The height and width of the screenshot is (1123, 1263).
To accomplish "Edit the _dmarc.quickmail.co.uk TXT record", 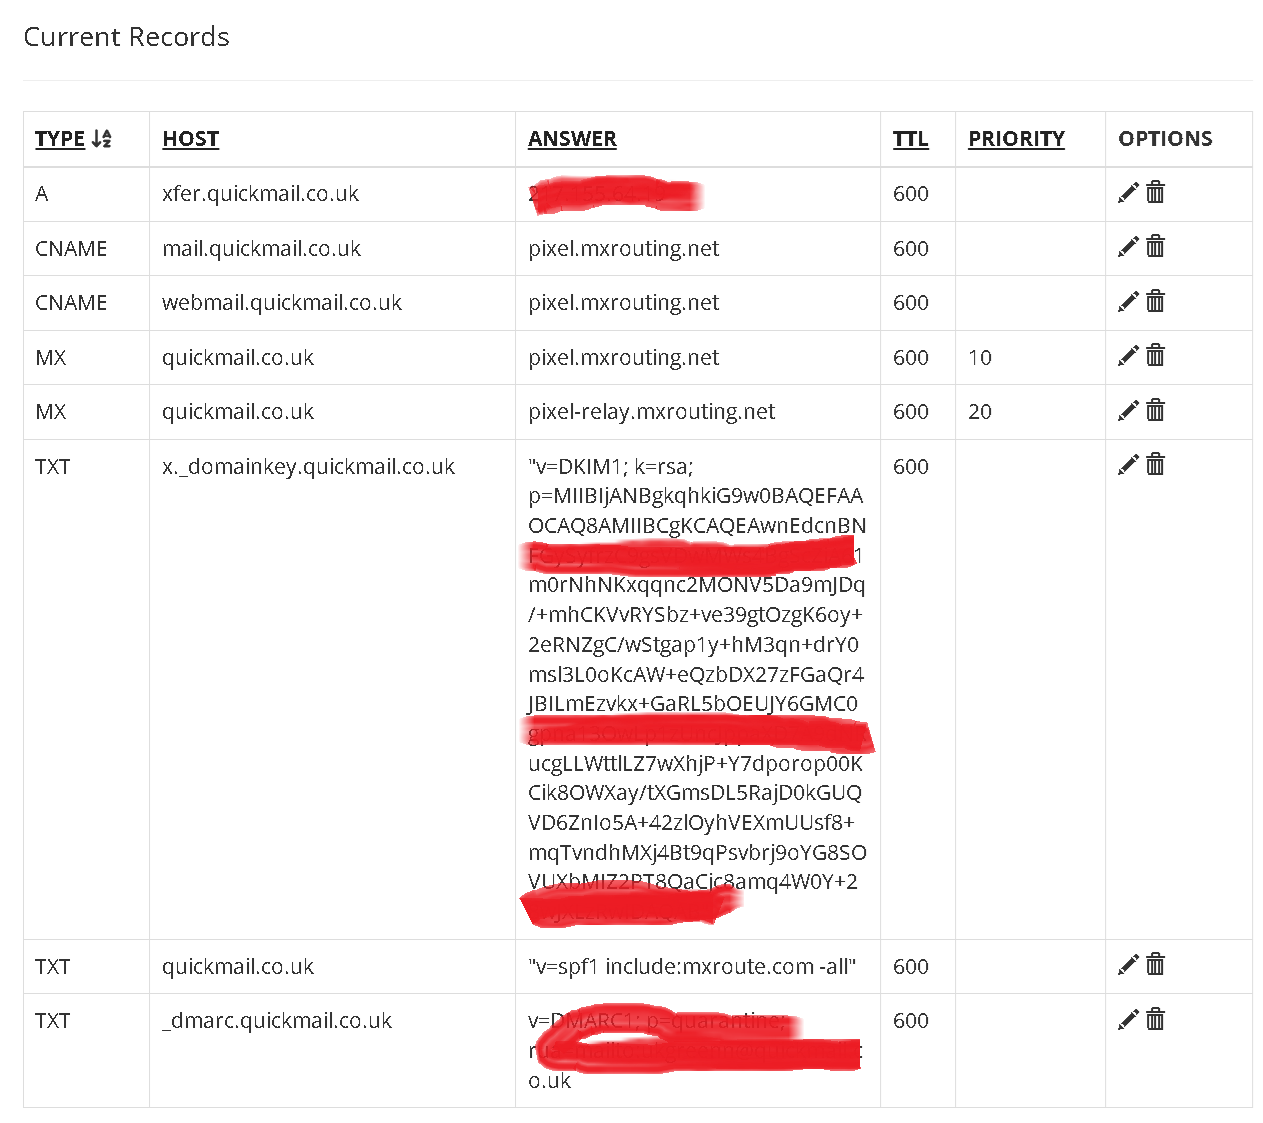I will pos(1128,1020).
